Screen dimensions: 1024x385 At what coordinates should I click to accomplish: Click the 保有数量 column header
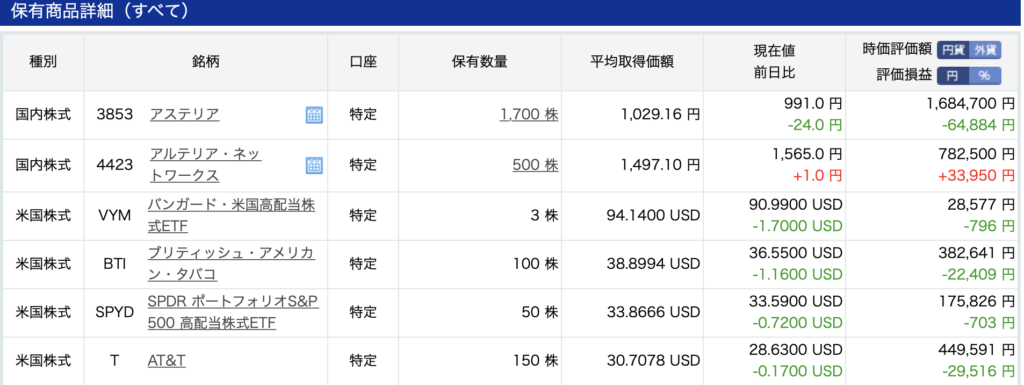tap(480, 62)
